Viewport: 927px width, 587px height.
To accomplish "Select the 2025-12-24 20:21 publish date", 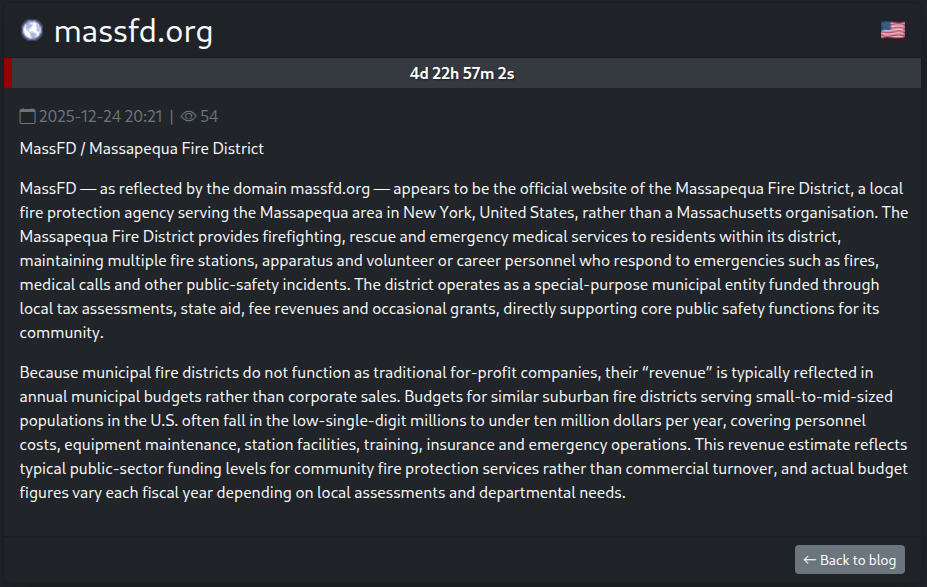I will click(x=100, y=117).
